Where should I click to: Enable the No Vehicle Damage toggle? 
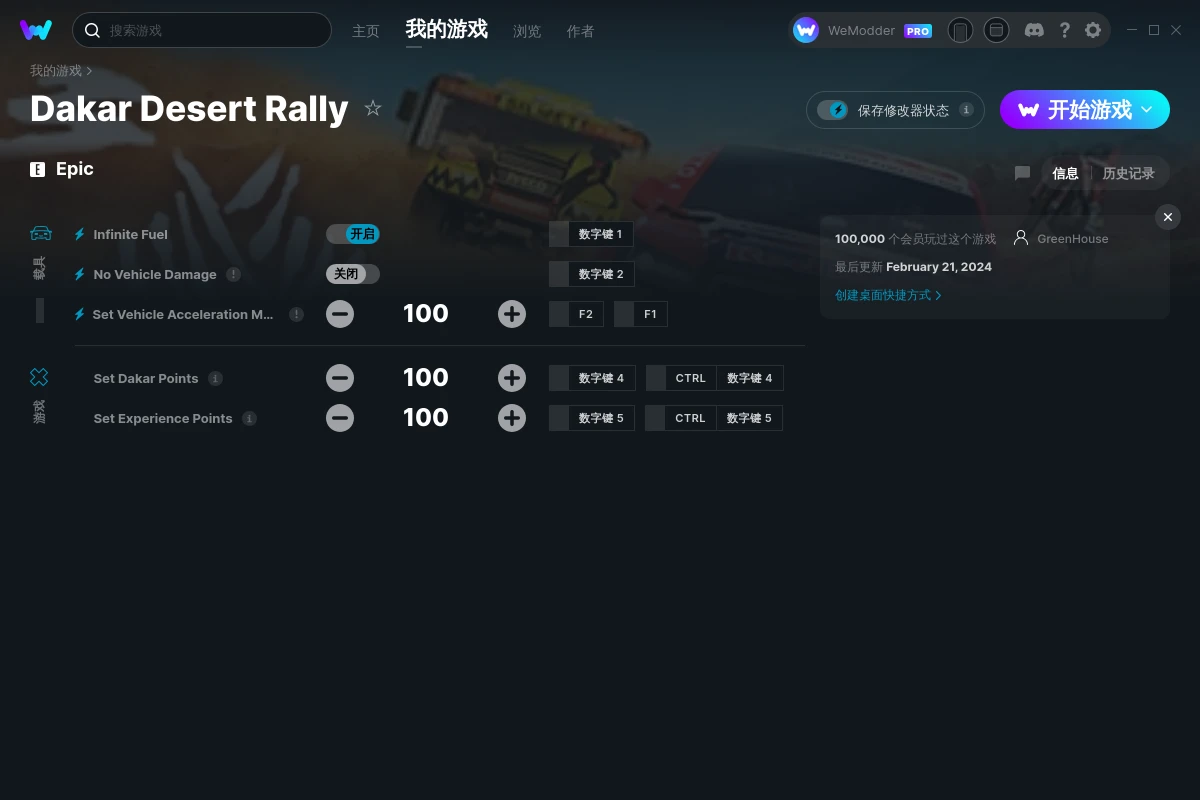[x=353, y=274]
